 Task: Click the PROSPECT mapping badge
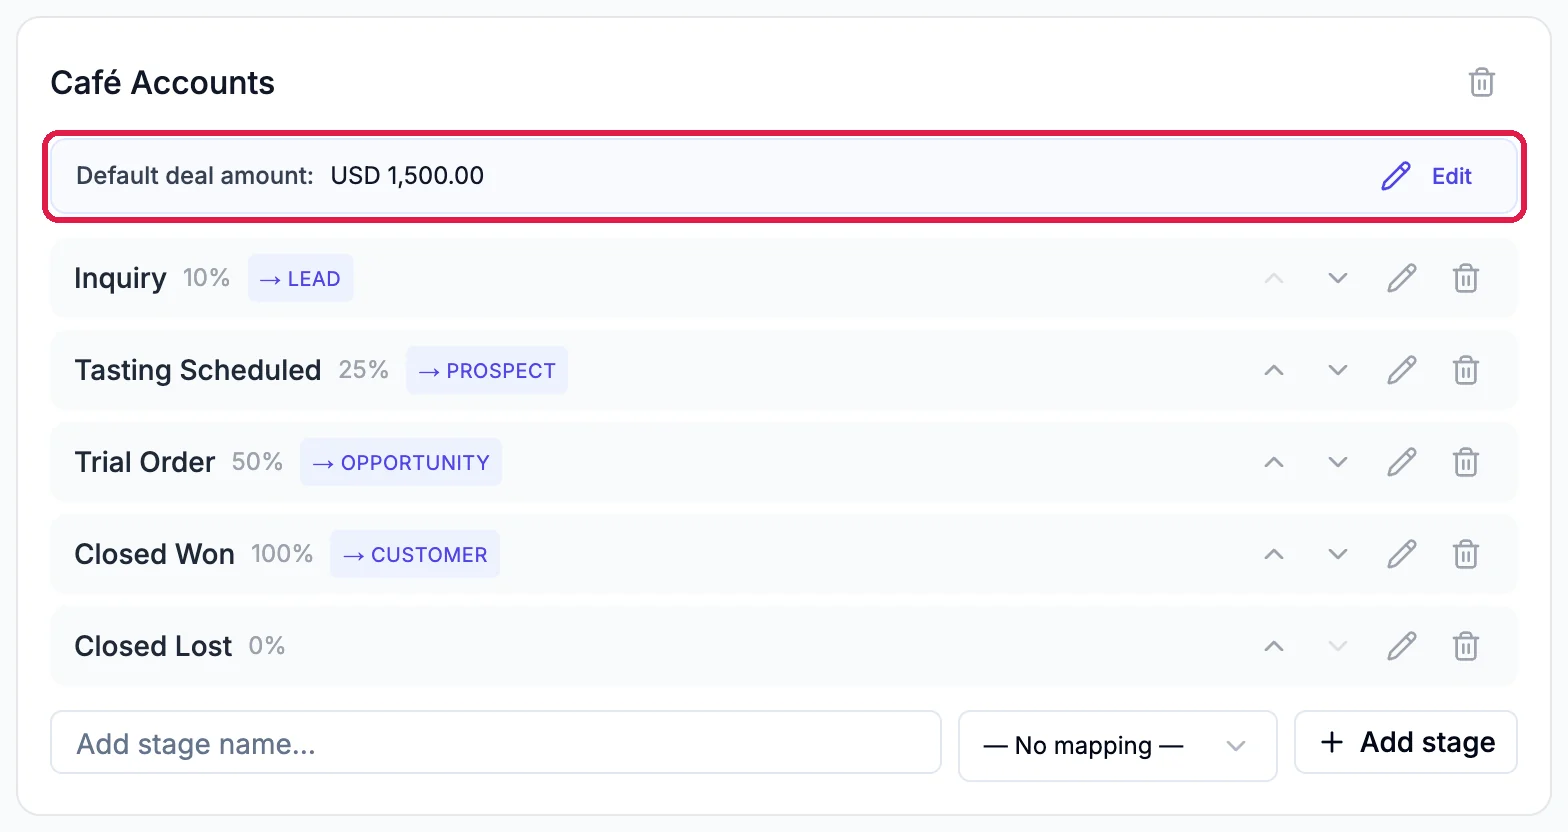point(487,370)
